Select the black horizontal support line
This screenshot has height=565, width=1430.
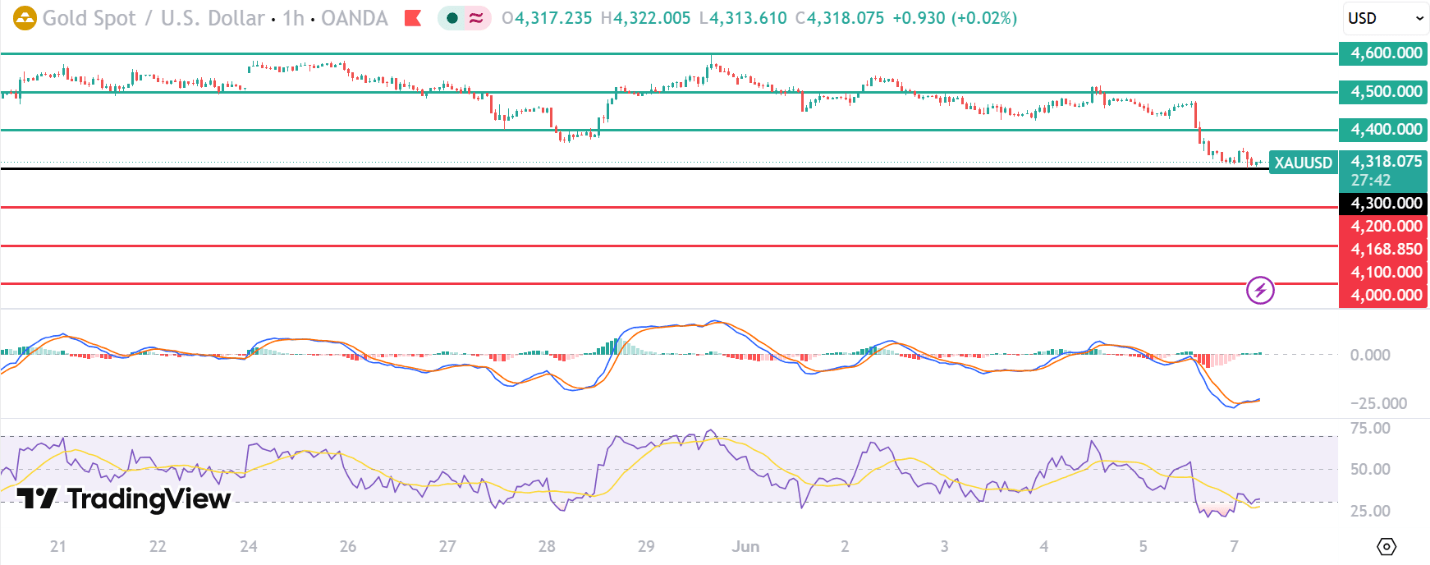point(669,168)
